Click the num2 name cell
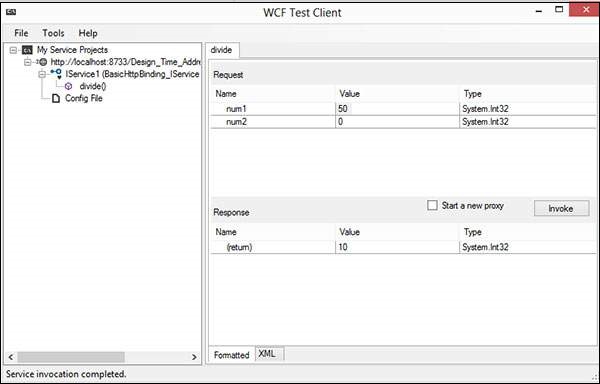 tap(273, 122)
